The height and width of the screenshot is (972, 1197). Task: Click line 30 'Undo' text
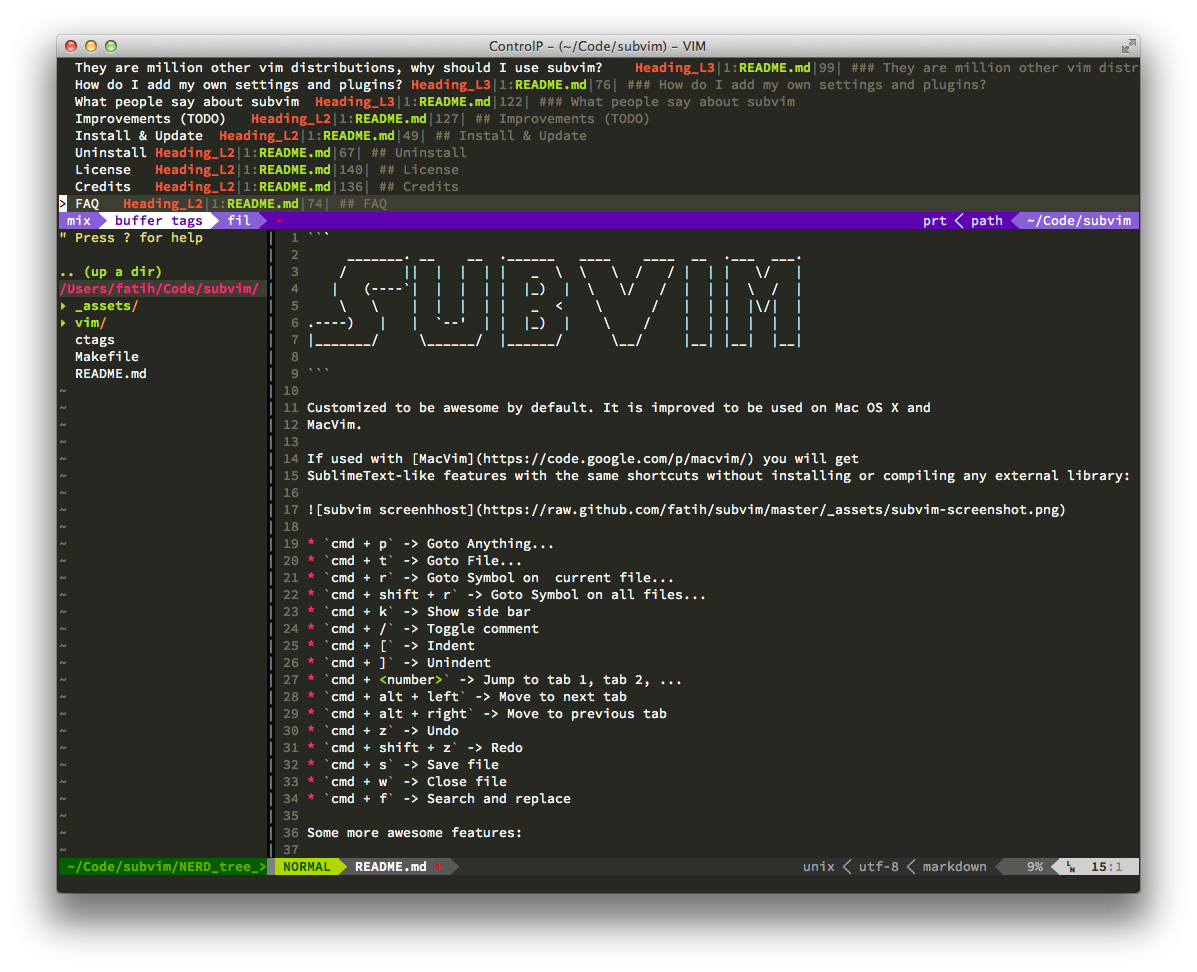tap(443, 731)
